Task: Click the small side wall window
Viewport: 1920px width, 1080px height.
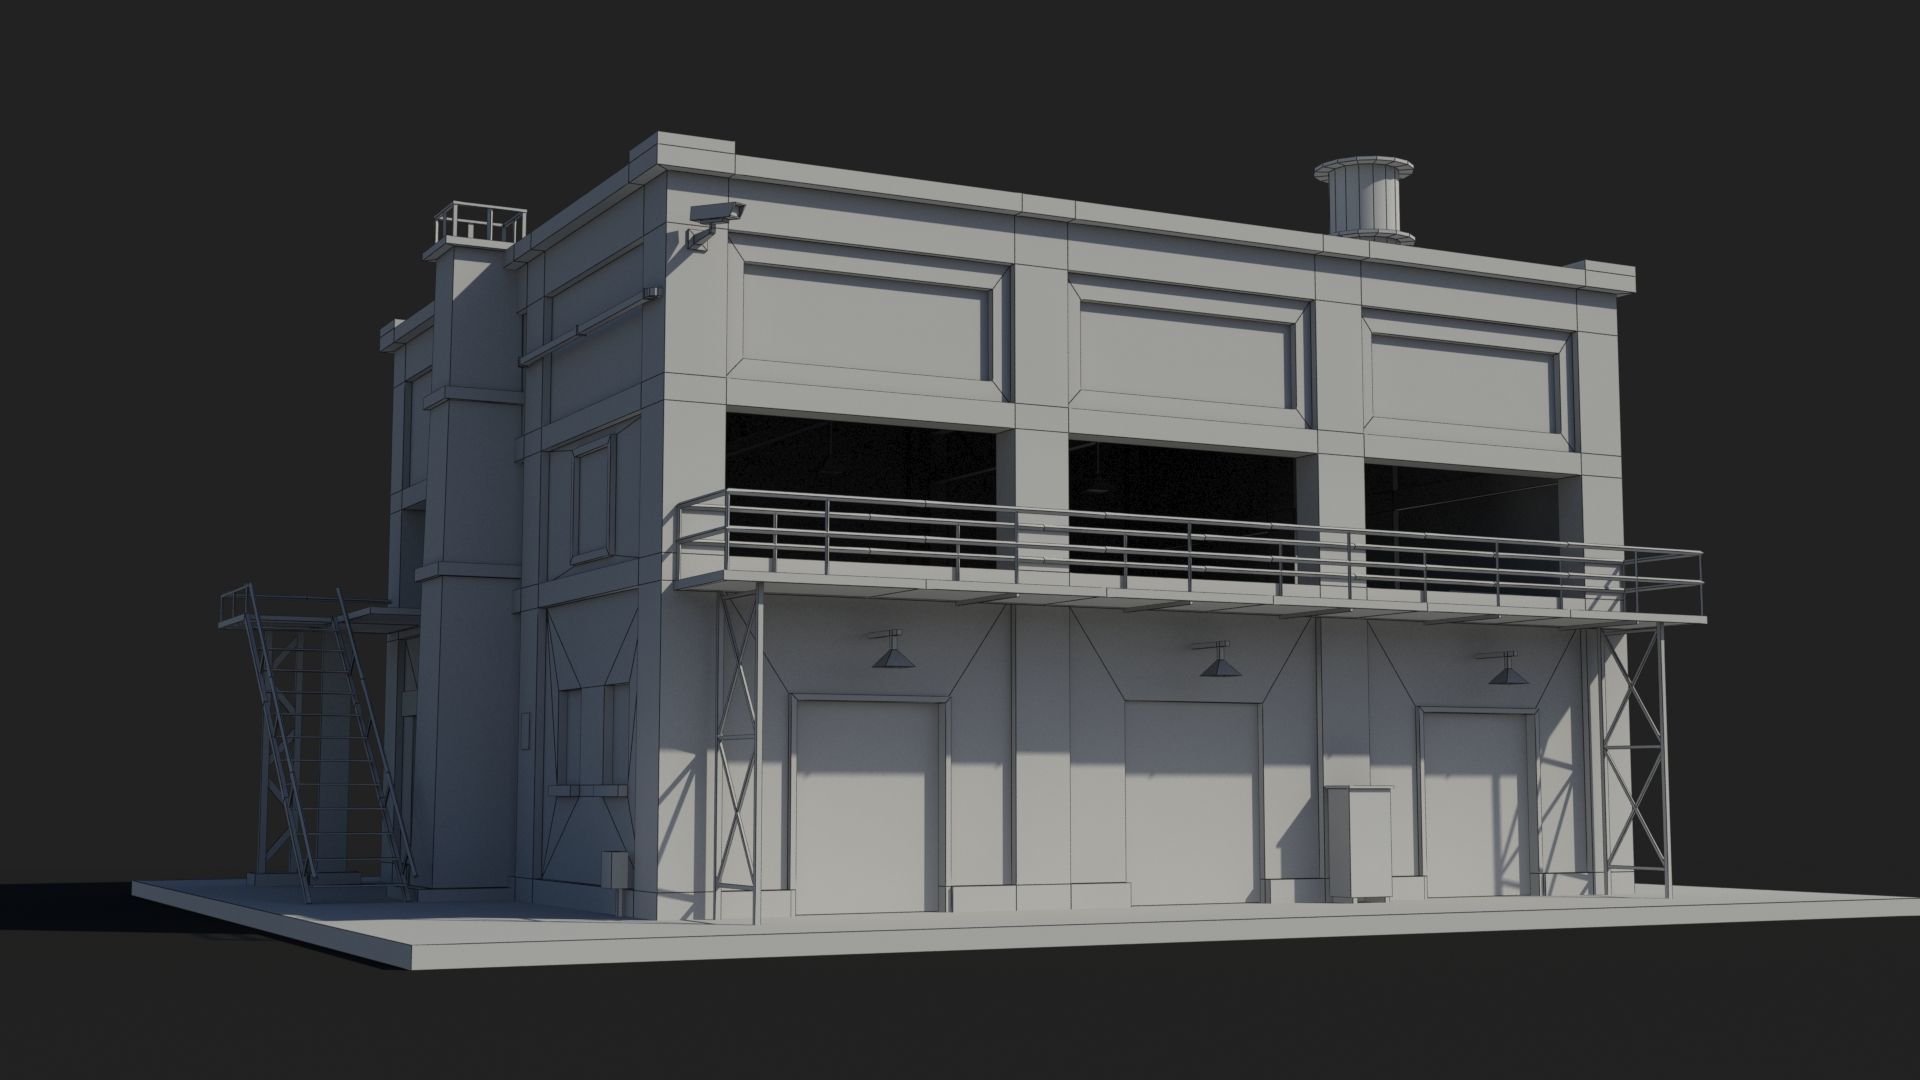Action: click(593, 500)
